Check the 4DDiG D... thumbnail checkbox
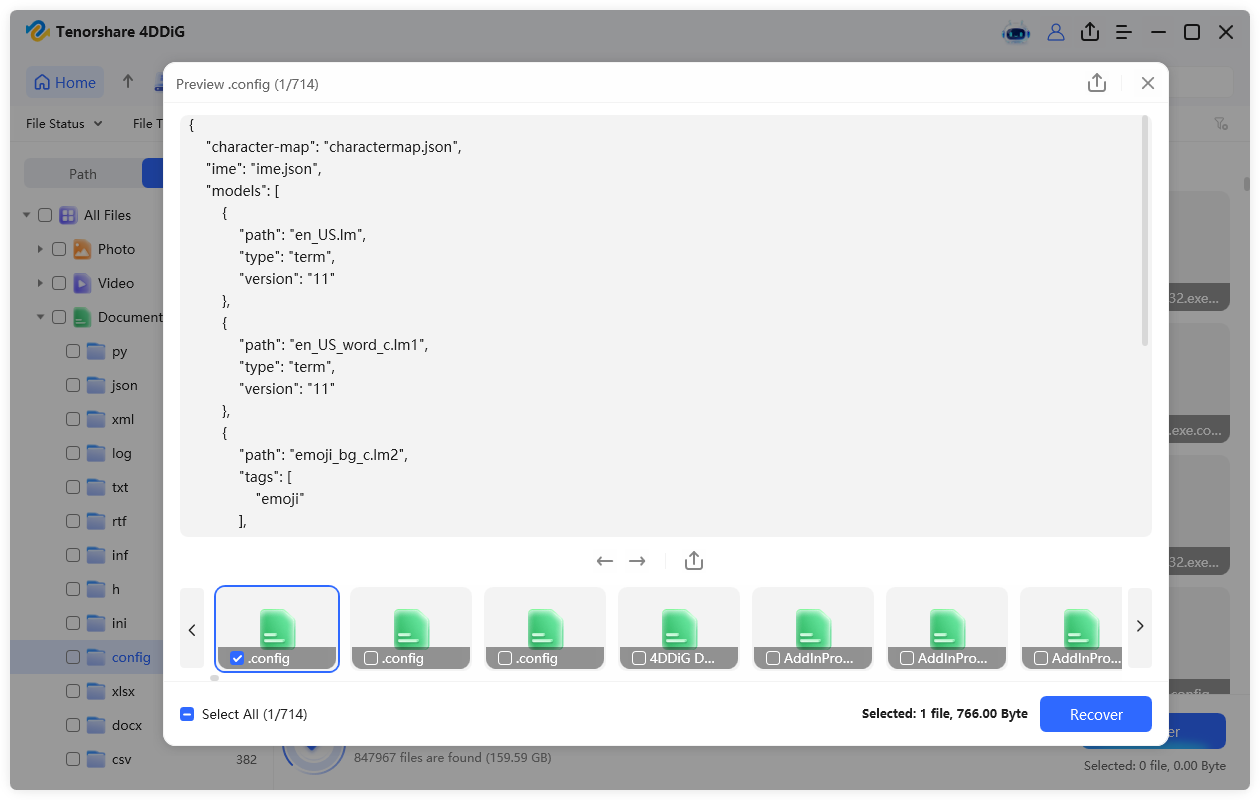The height and width of the screenshot is (800, 1260). tap(639, 658)
